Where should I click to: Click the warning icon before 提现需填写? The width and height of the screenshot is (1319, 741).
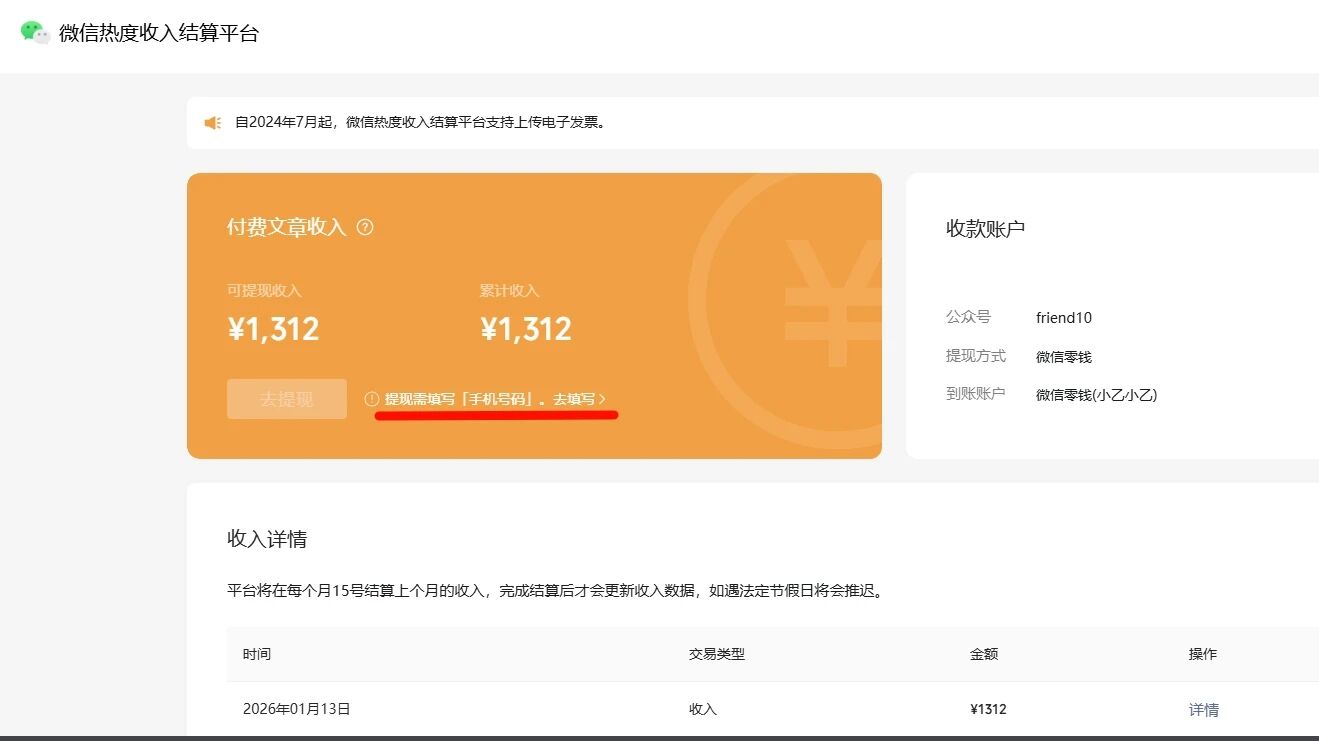pyautogui.click(x=372, y=399)
